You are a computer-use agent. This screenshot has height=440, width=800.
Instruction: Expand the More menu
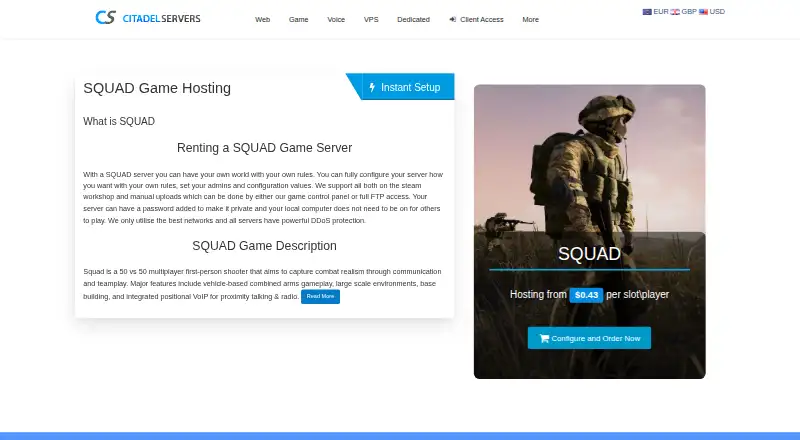[x=530, y=19]
